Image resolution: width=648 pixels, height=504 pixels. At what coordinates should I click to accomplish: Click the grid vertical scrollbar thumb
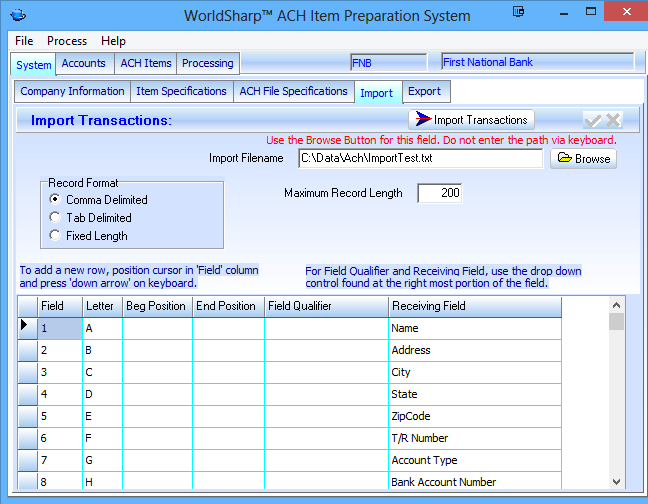coord(616,321)
